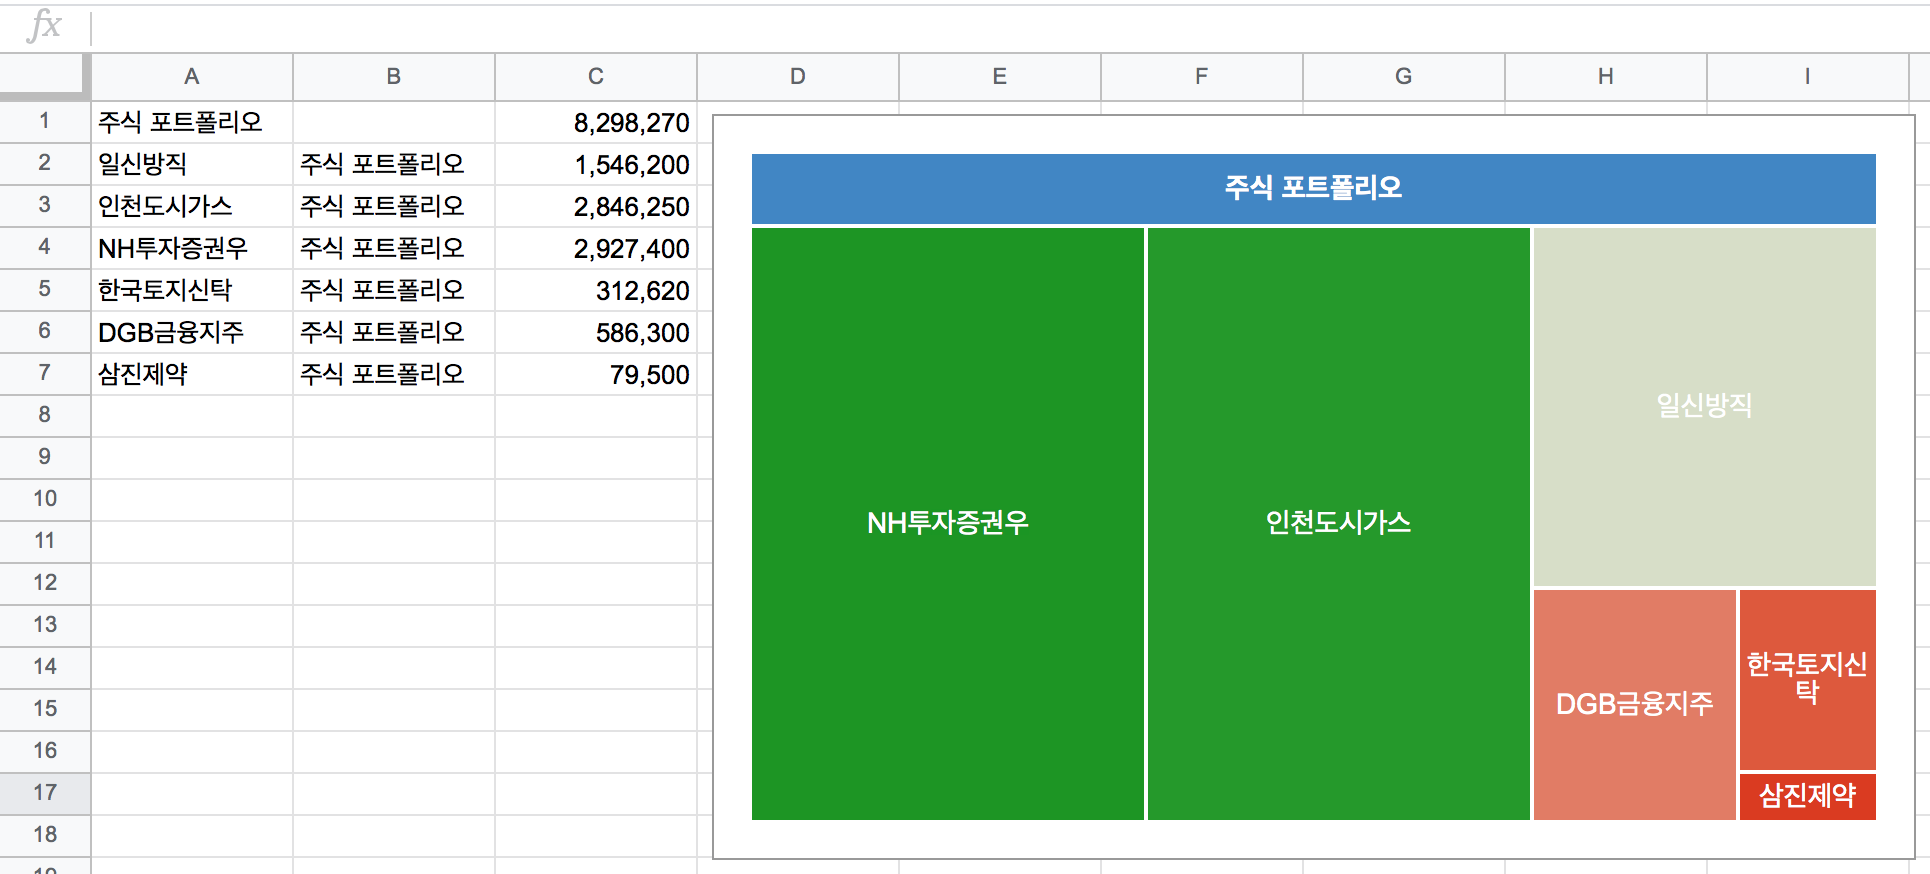This screenshot has width=1930, height=874.
Task: Select row 3 header
Action: point(44,205)
